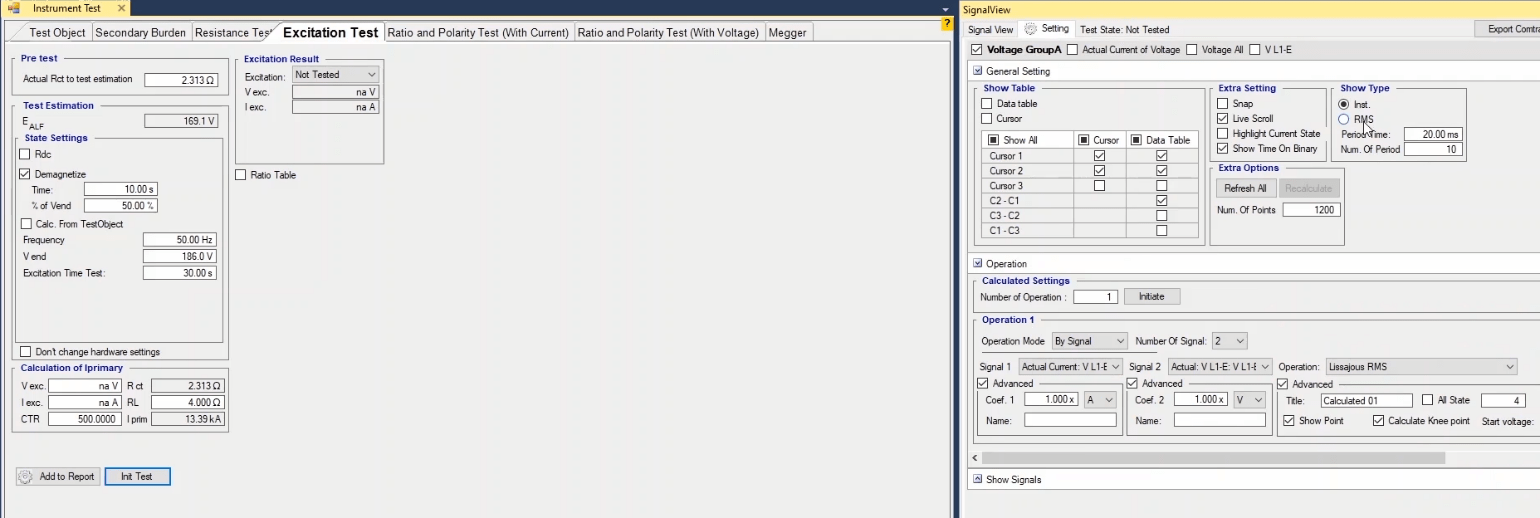
Task: Switch to the Megger tab
Action: (787, 33)
